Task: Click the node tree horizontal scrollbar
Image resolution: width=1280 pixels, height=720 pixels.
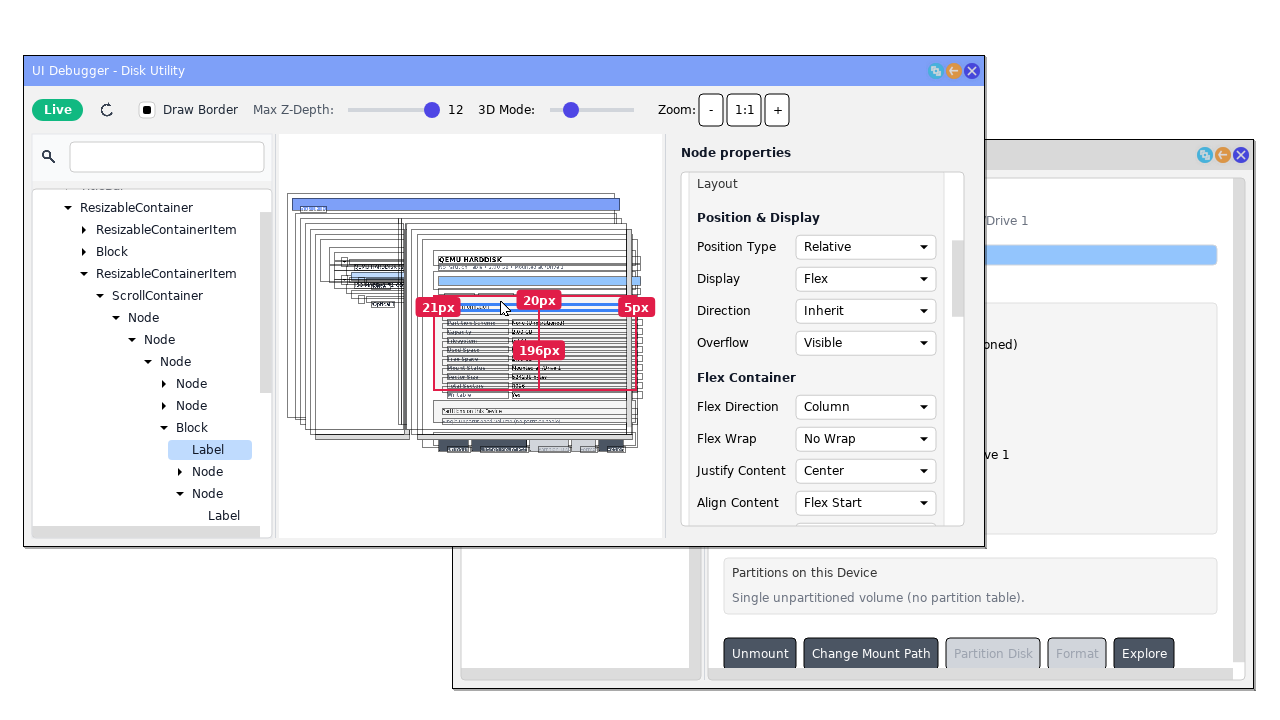Action: [146, 532]
